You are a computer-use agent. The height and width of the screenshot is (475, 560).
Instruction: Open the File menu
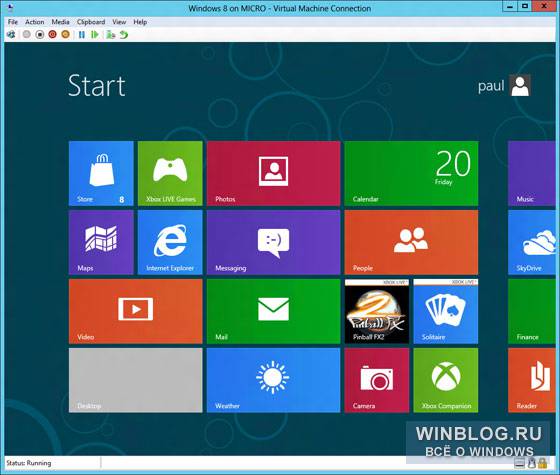coord(12,22)
